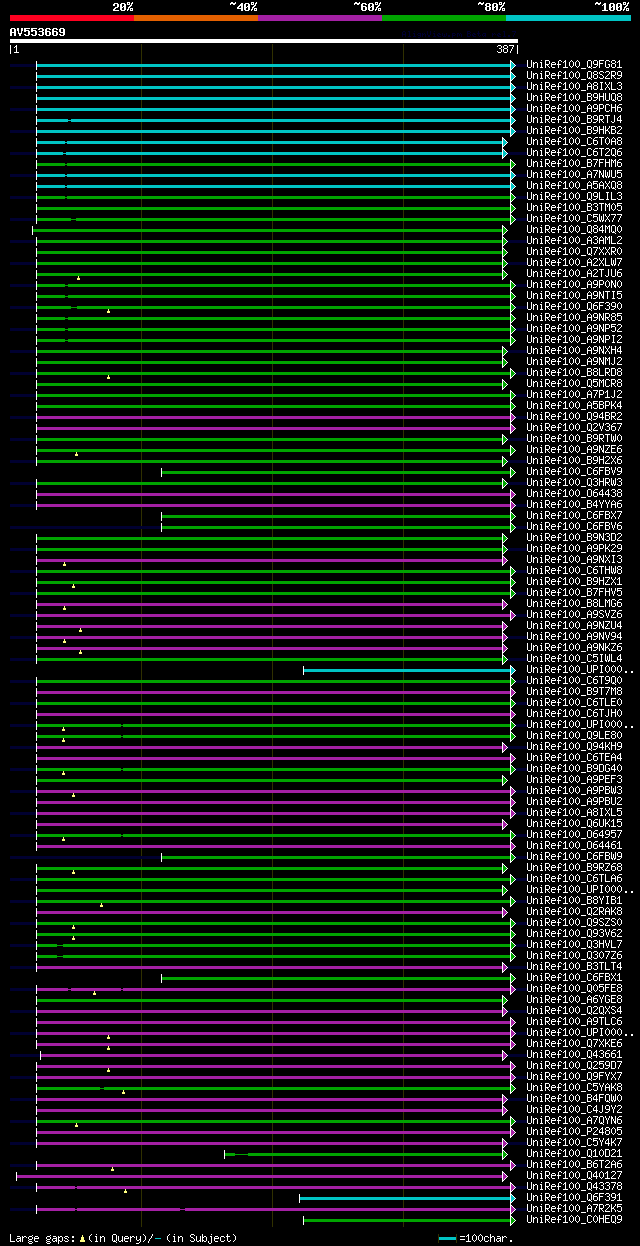The image size is (640, 1246).
Task: View subject UniRef100_Q2V367
Action: tap(575, 428)
